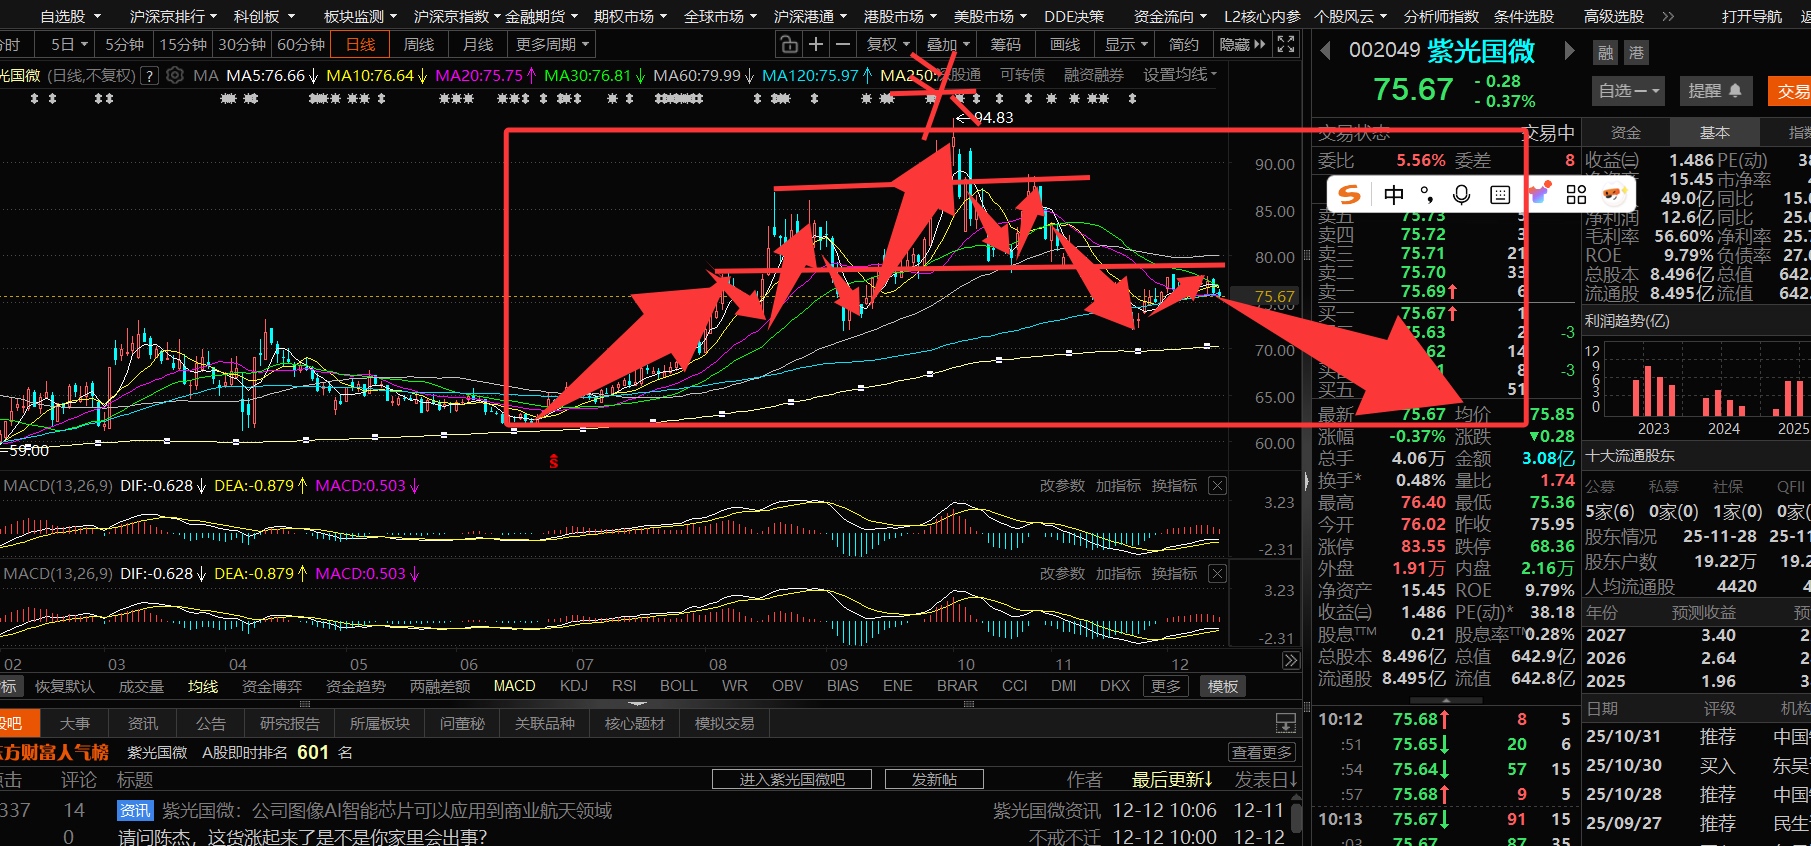Toggle 筹码 chip distribution view
1811x846 pixels.
pos(1006,44)
